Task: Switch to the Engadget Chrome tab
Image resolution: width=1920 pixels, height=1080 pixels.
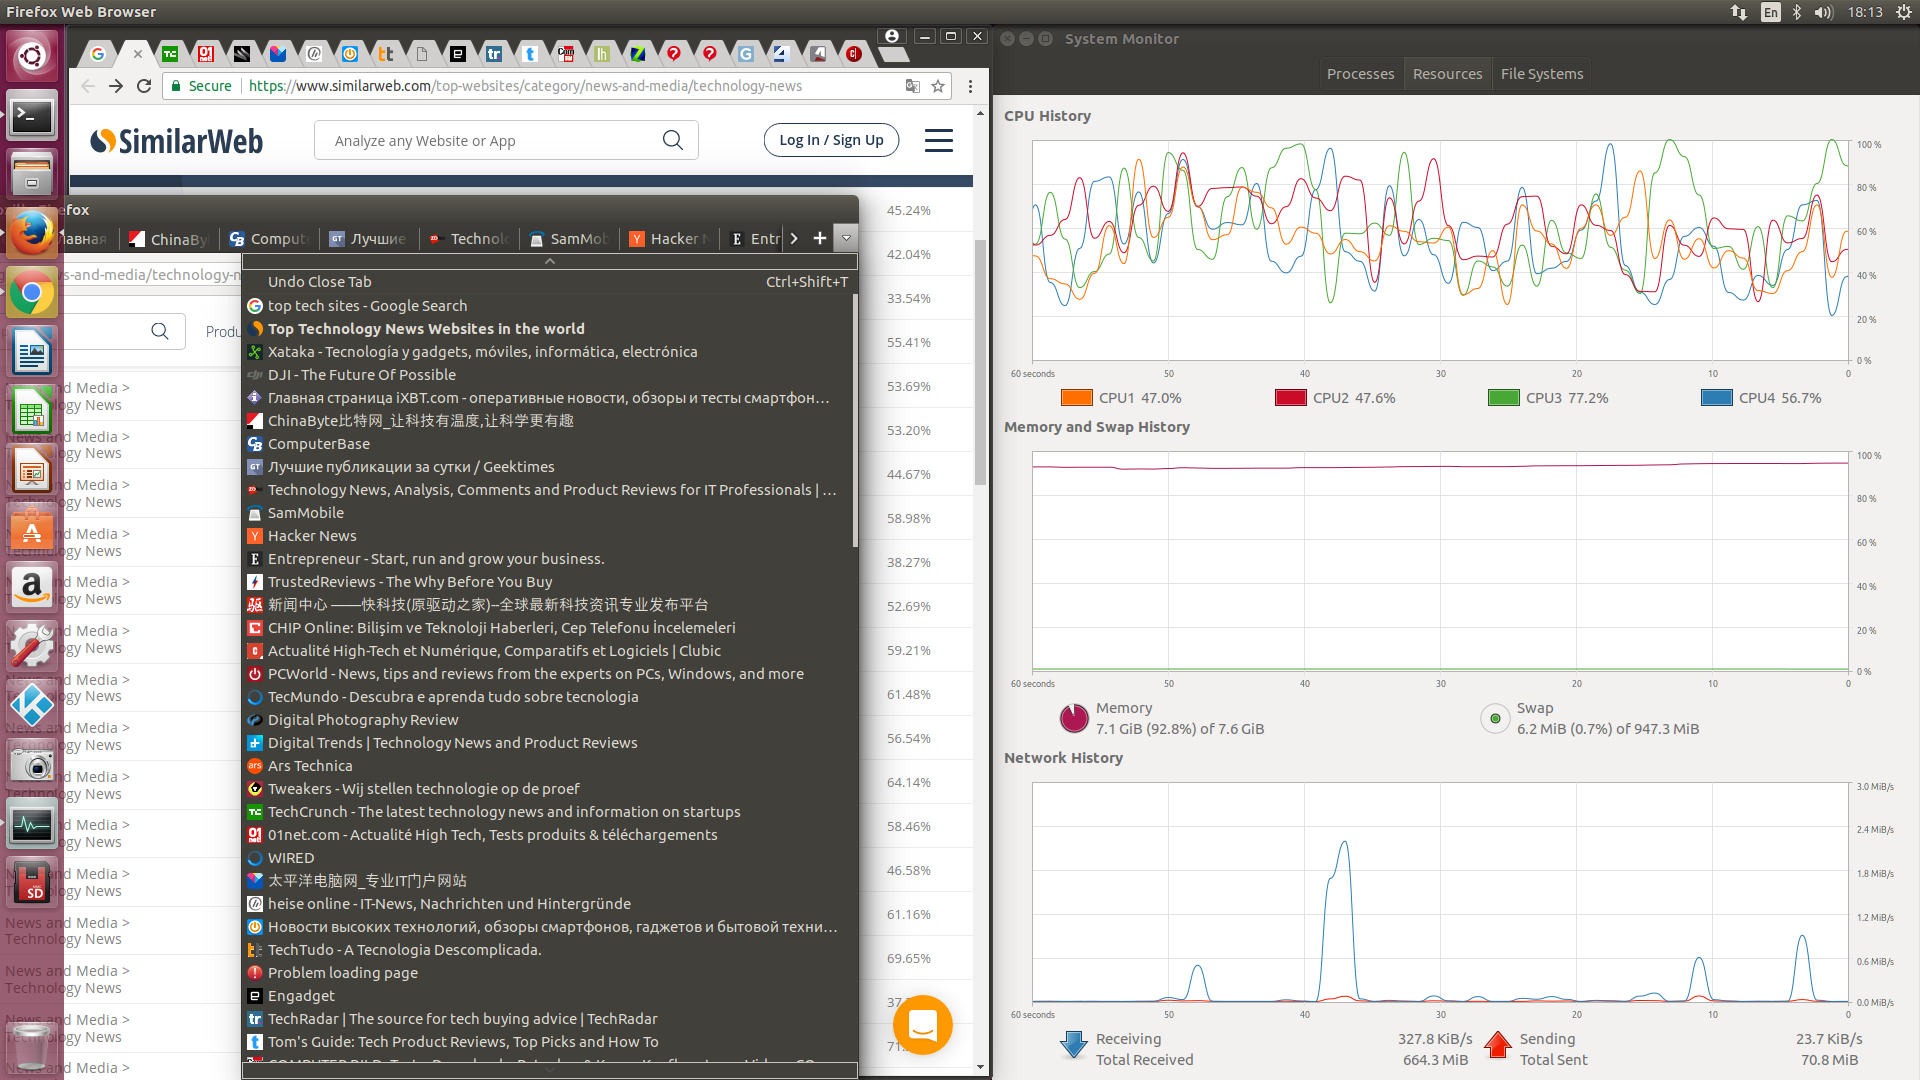Action: tap(457, 54)
